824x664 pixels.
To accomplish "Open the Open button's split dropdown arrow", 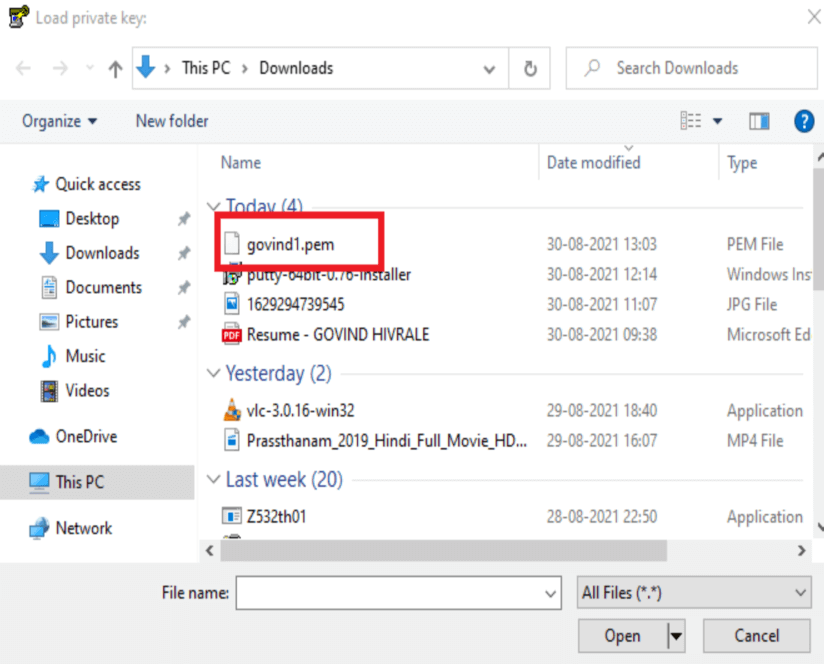I will (675, 635).
